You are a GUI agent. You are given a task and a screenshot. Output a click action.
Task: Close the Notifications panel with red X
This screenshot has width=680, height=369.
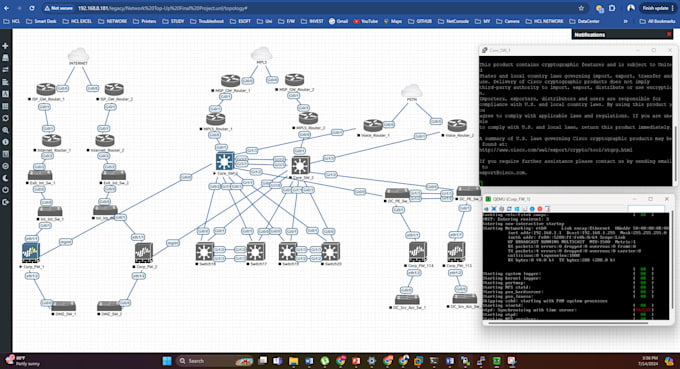click(669, 34)
